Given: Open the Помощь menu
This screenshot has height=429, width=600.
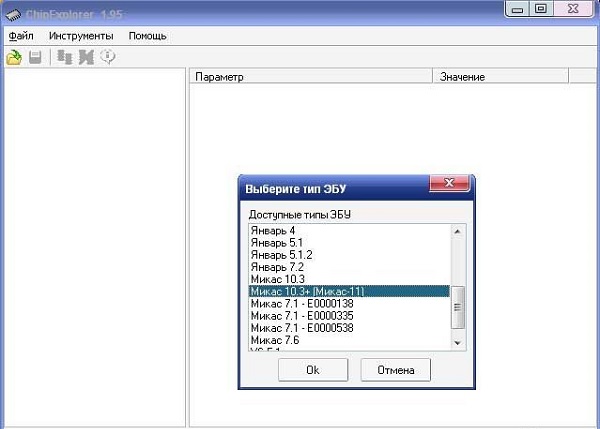Looking at the screenshot, I should (x=147, y=36).
